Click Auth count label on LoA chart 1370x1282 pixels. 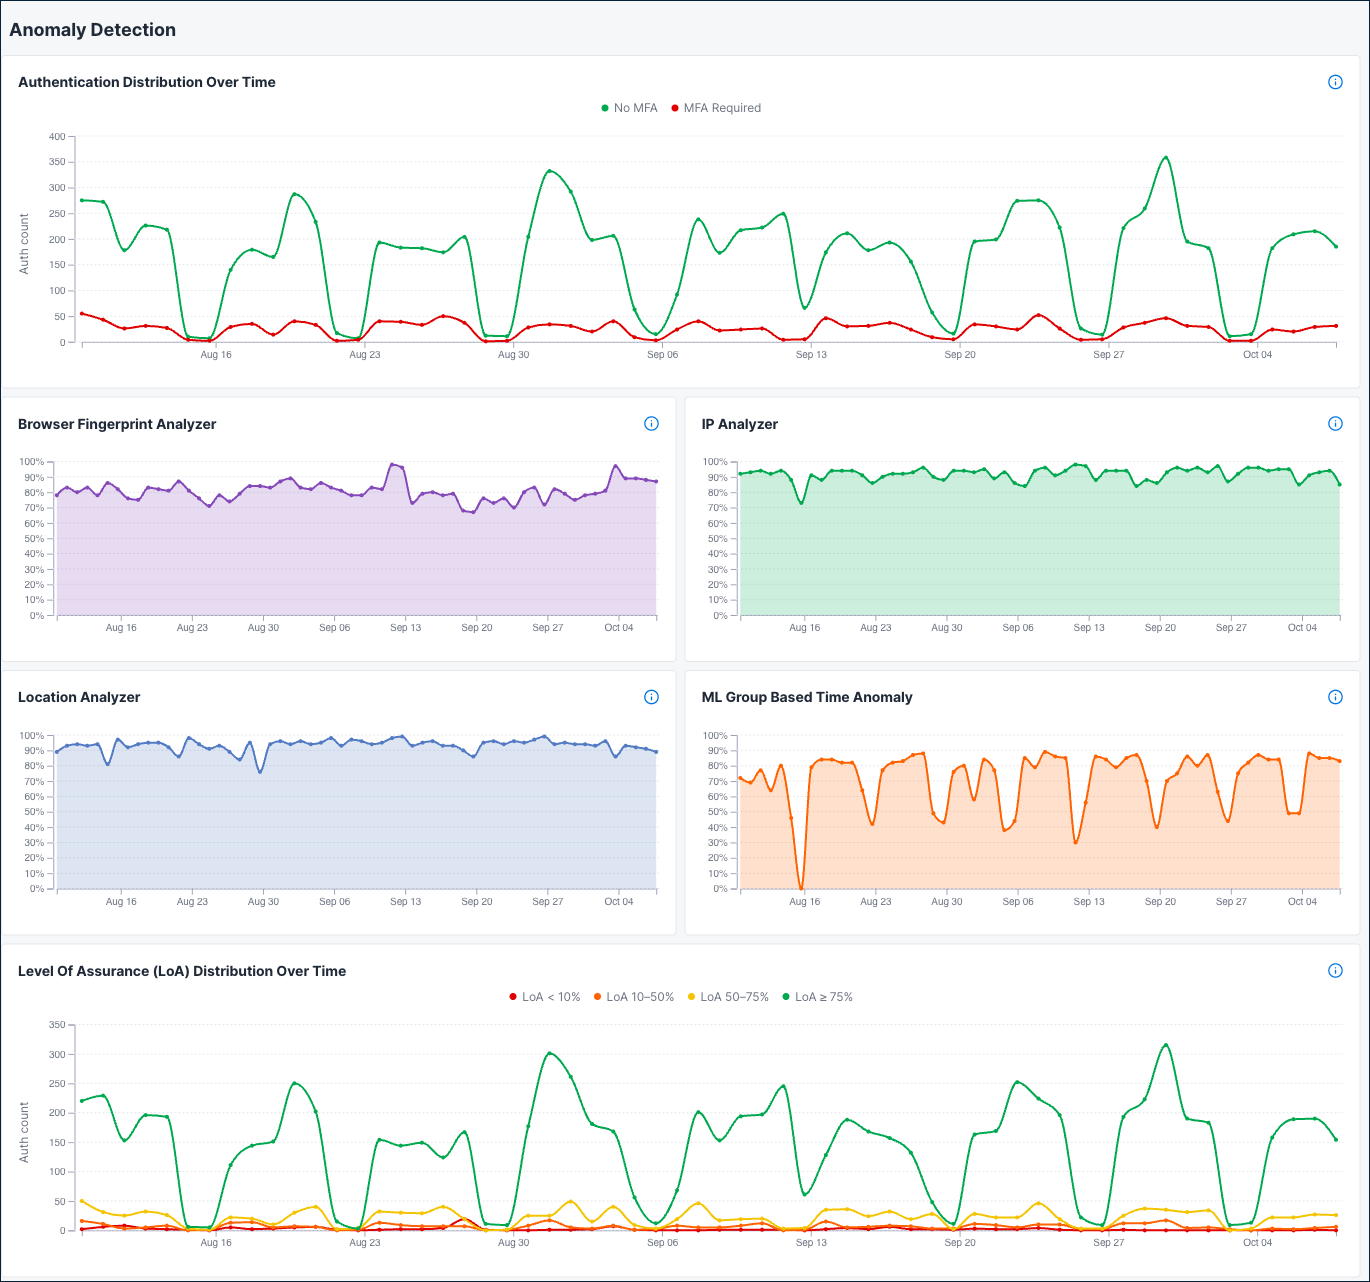coord(25,1132)
